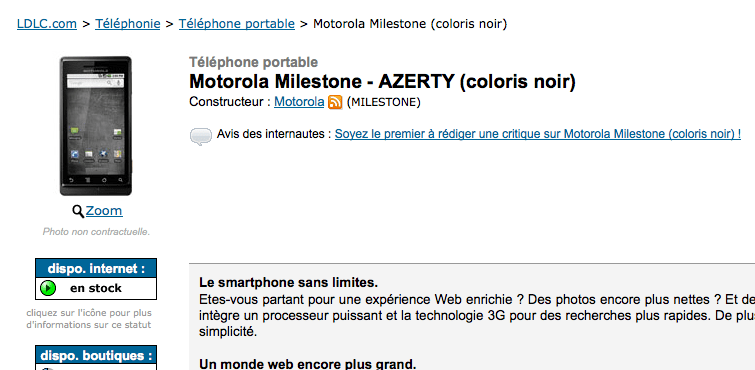This screenshot has height=370, width=755.
Task: Click the current breadcrumb 'Motorola Milestone (coloris noir)'
Action: tap(410, 23)
